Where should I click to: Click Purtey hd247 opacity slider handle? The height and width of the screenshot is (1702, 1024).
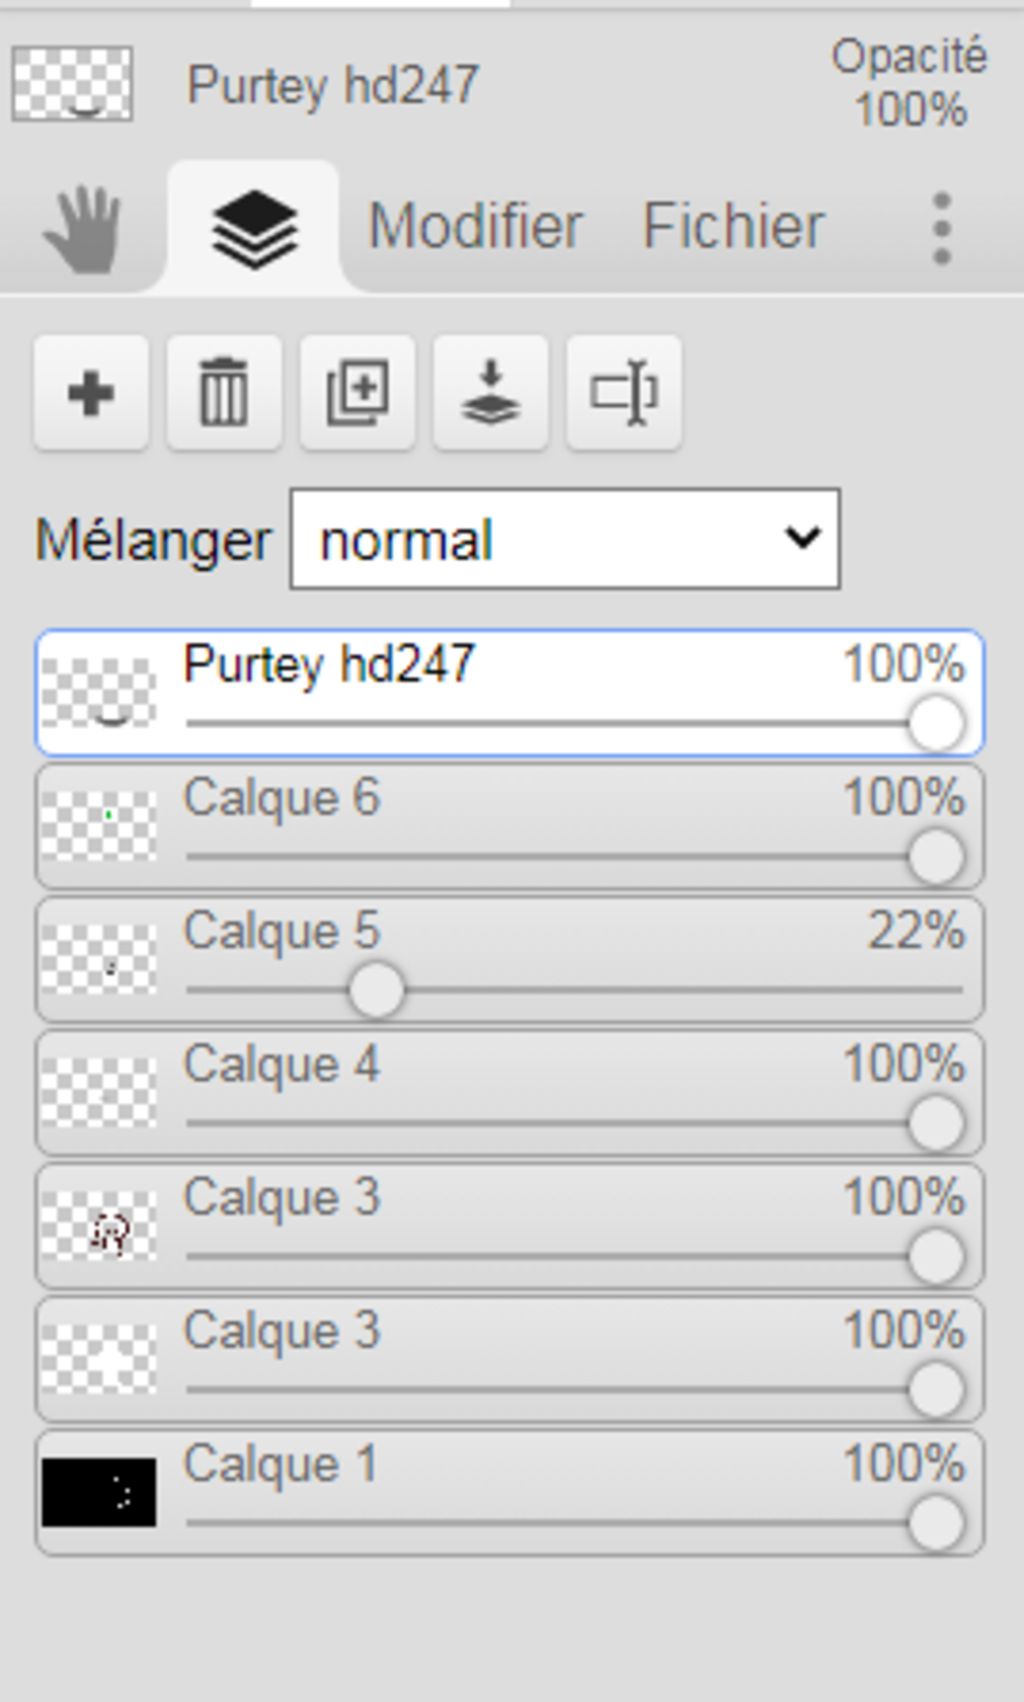(936, 723)
